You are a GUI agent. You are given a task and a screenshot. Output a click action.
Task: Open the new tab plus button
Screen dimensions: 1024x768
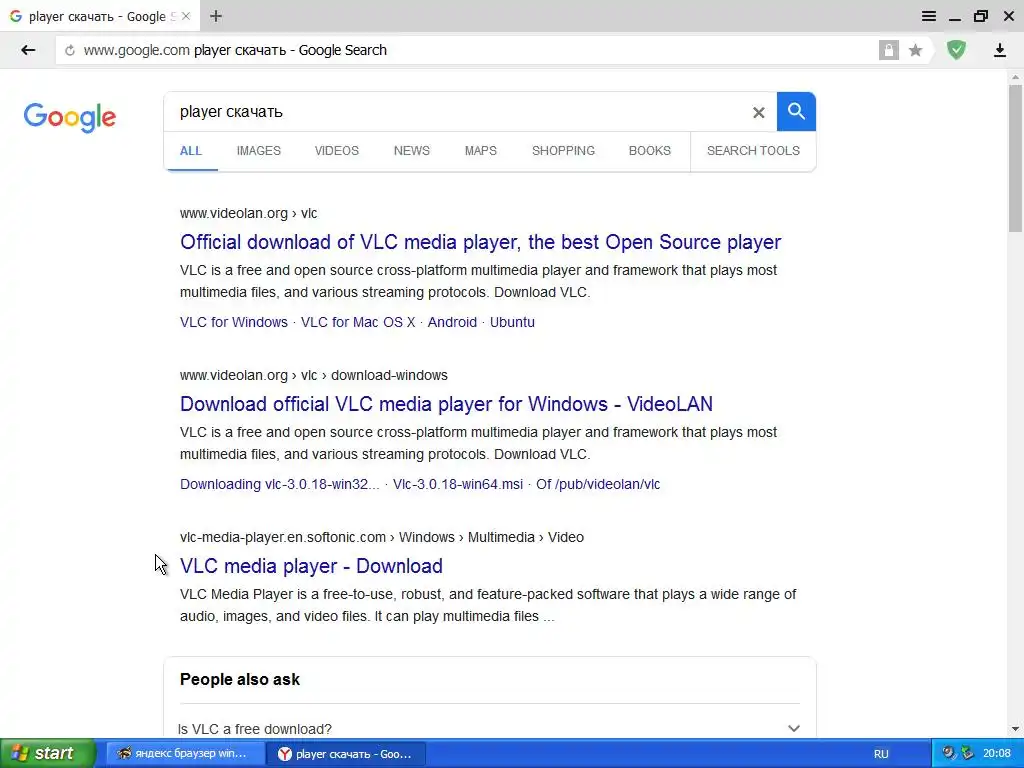[216, 16]
